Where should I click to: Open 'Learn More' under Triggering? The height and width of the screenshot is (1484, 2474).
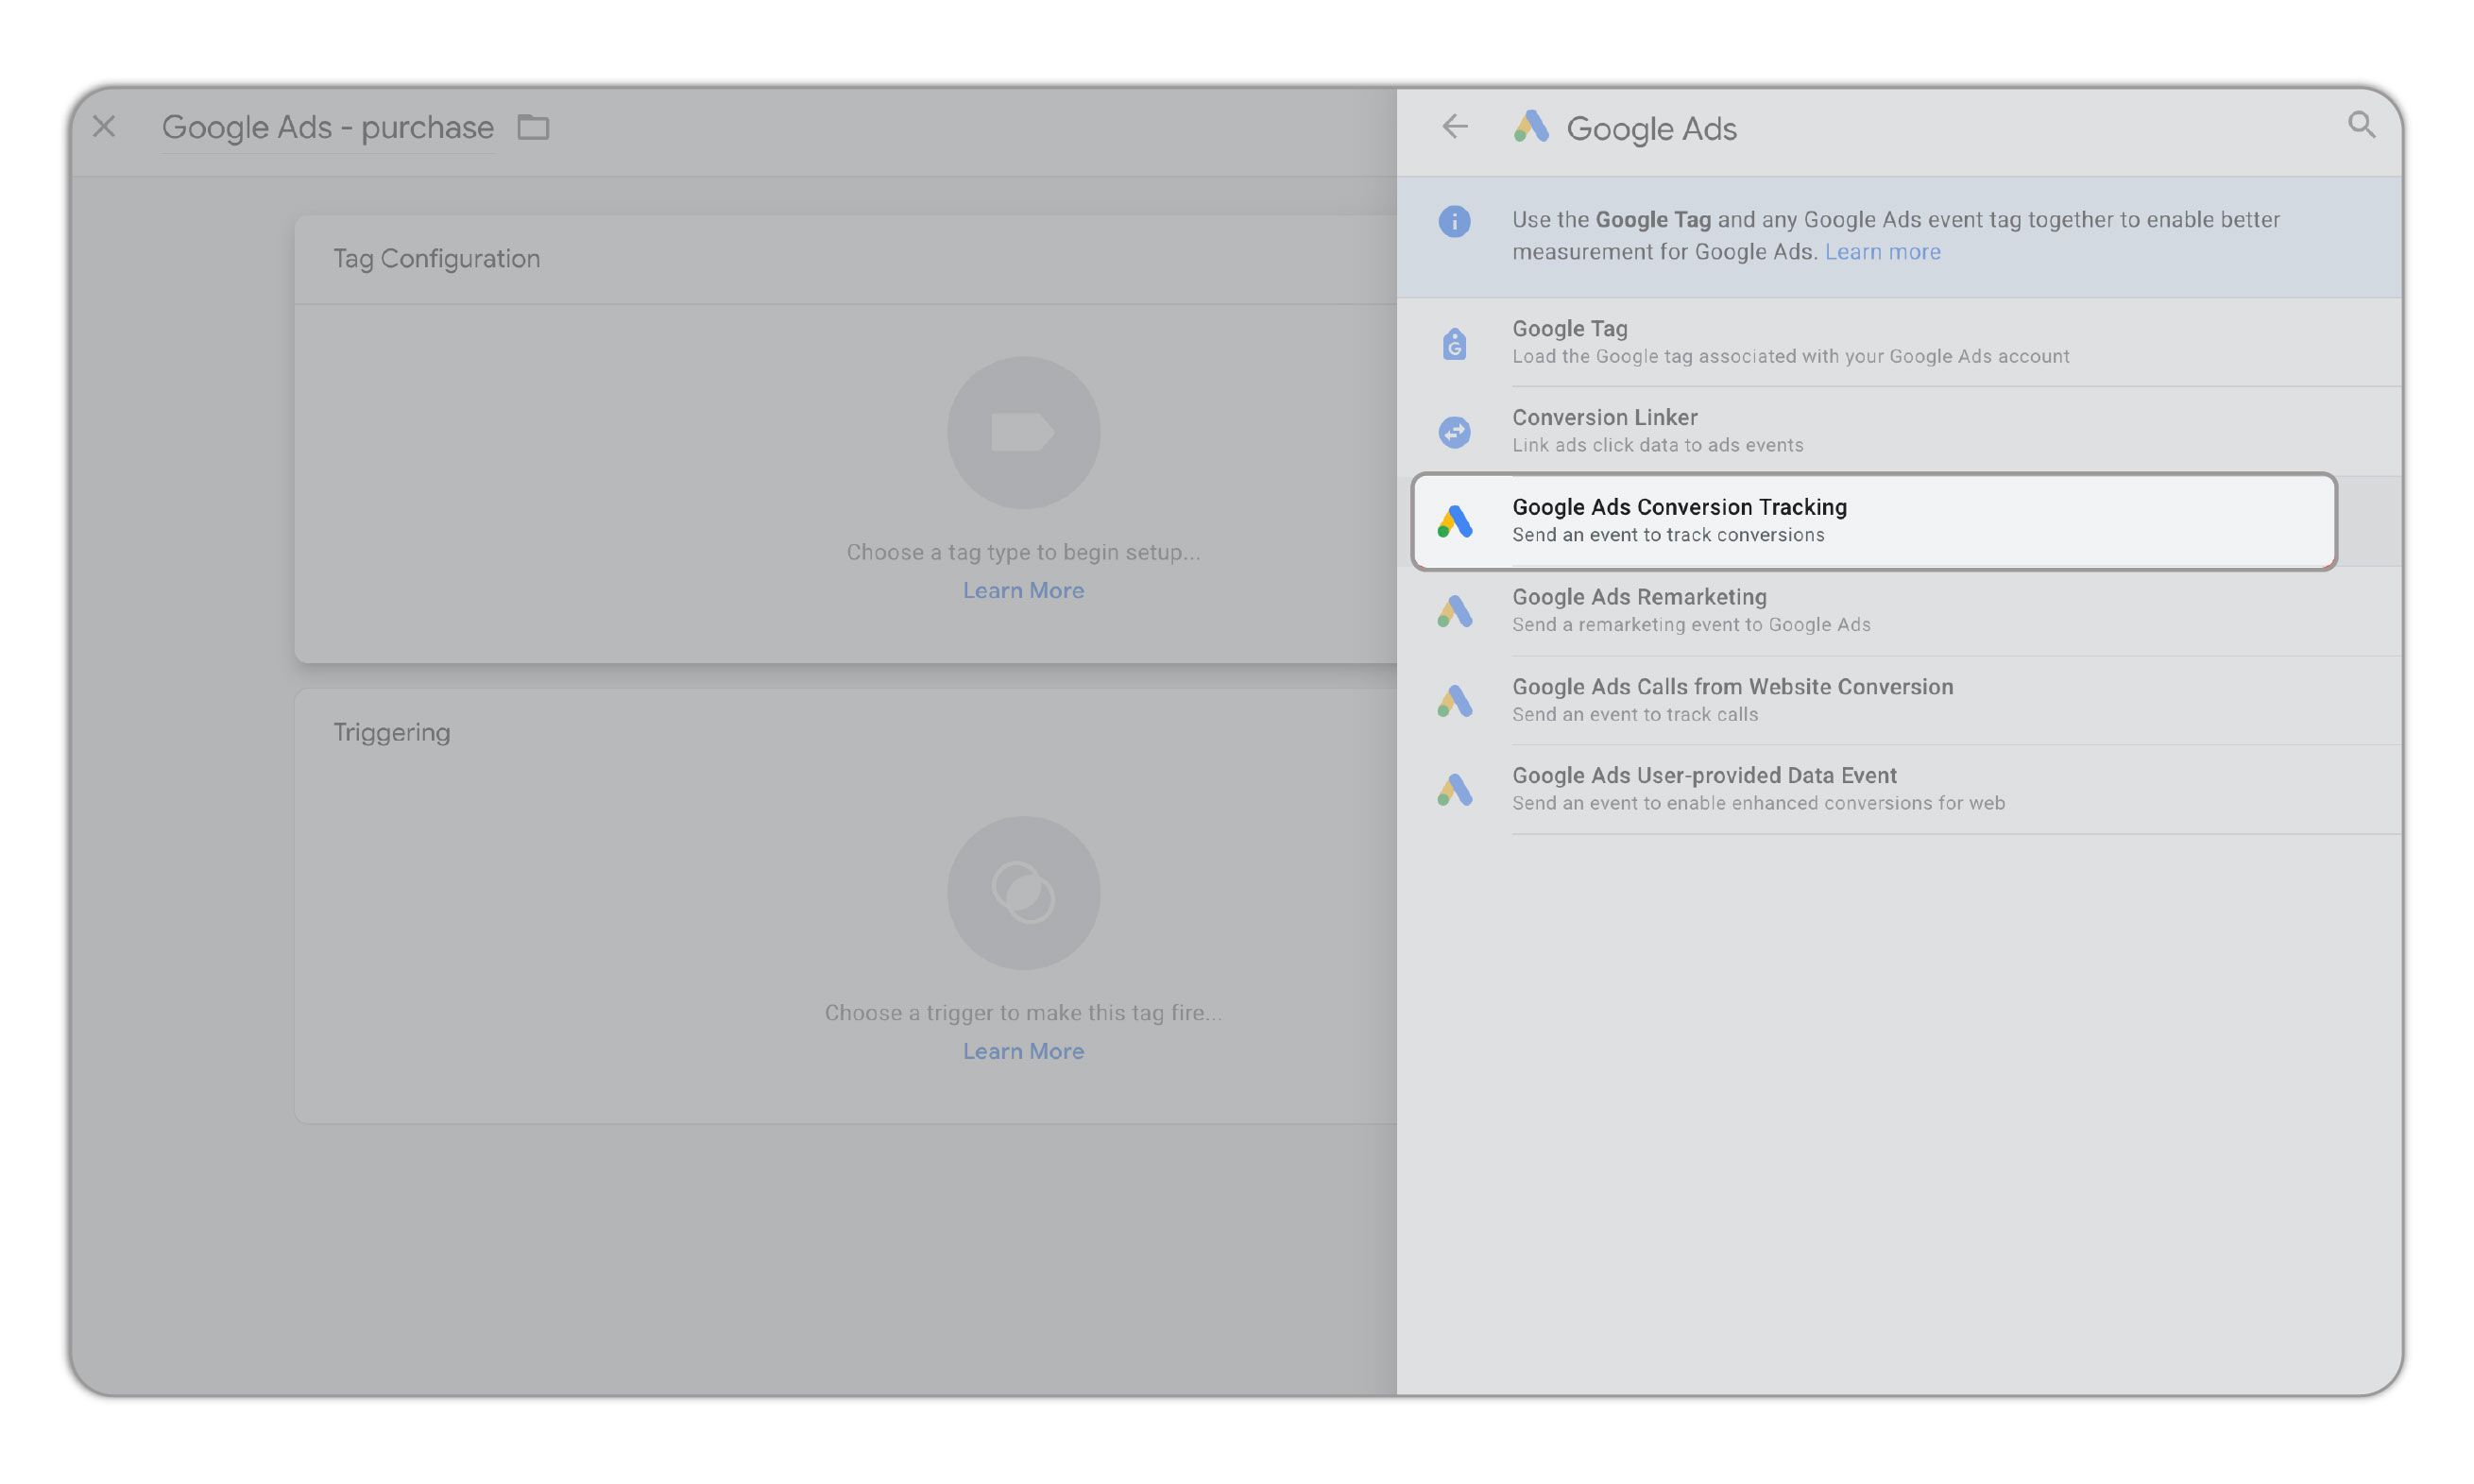tap(1023, 1052)
